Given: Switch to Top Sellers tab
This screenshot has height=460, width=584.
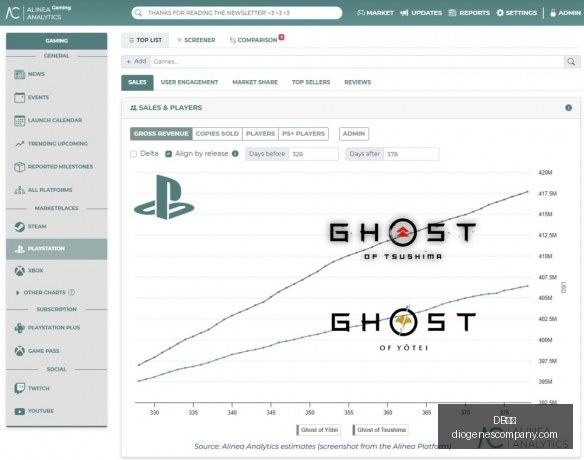Looking at the screenshot, I should 311,82.
